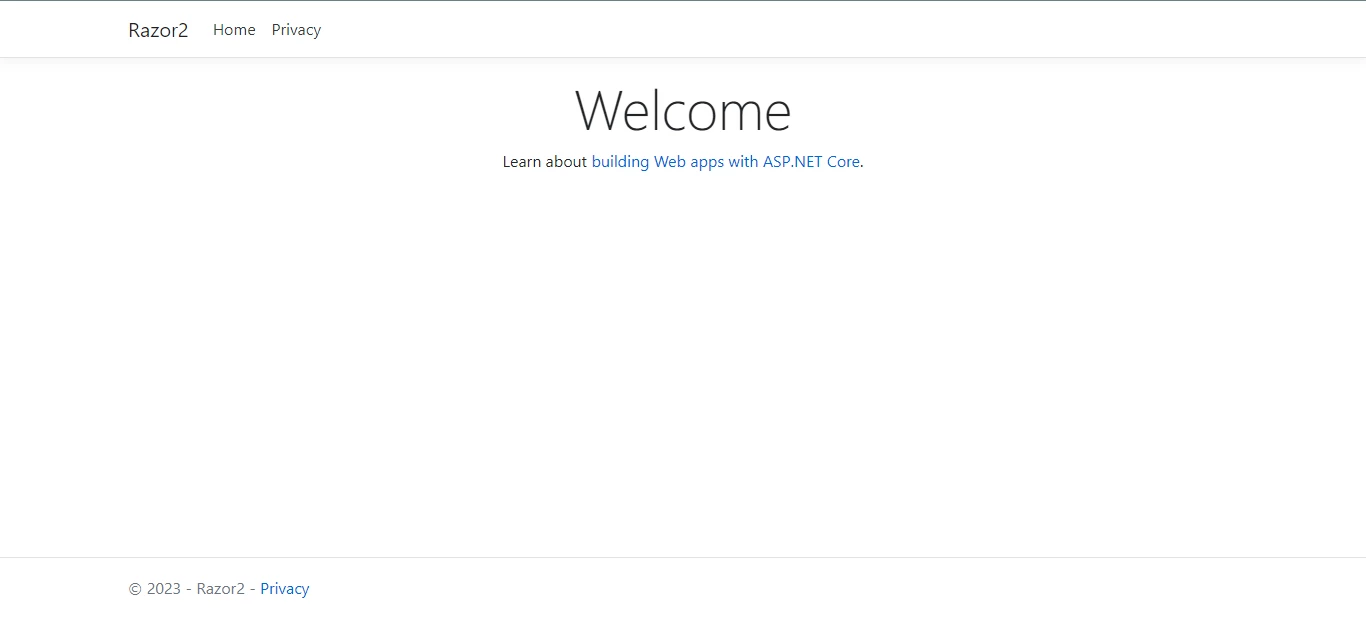Open the Home page from navbar
Screen dimensions: 1366x618
[234, 30]
